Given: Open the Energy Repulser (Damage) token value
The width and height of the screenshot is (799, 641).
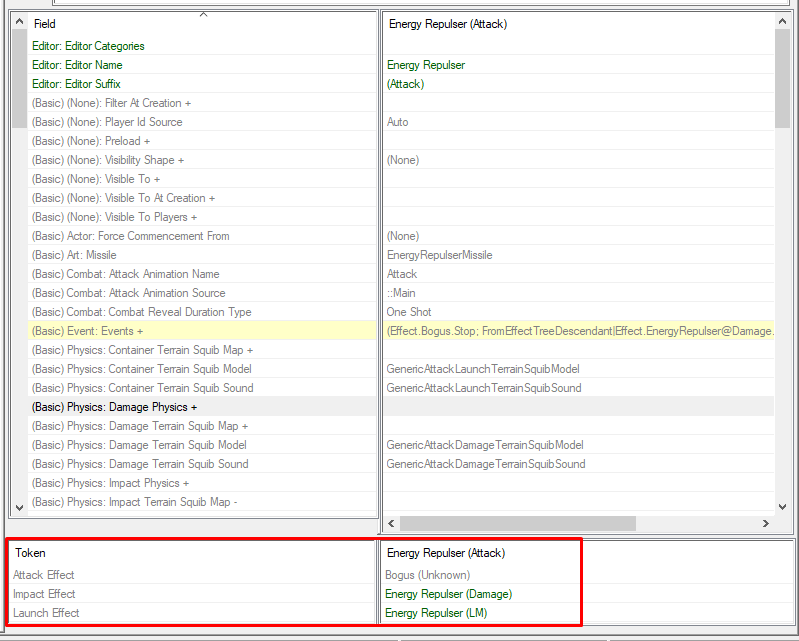Looking at the screenshot, I should (x=448, y=594).
